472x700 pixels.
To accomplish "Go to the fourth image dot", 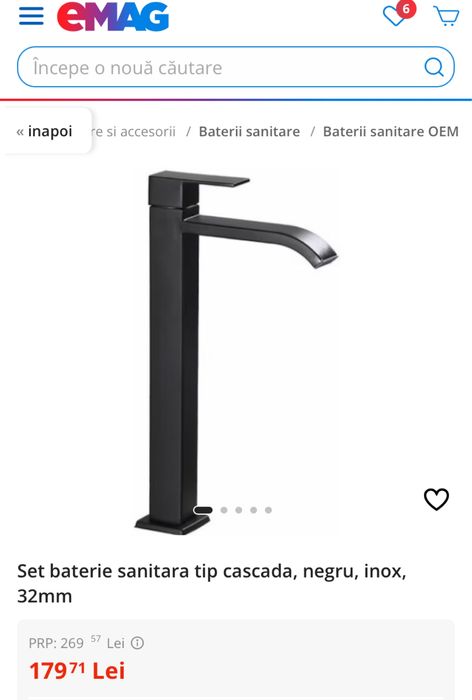I will pyautogui.click(x=253, y=510).
